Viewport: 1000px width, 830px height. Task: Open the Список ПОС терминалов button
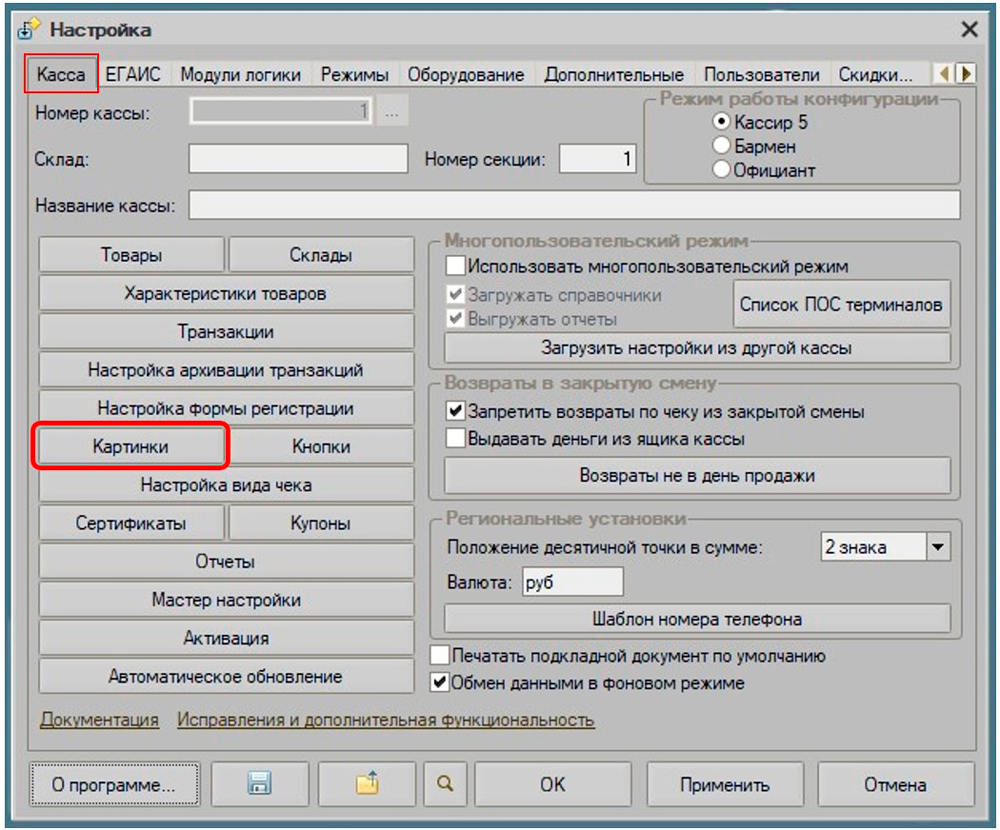coord(841,305)
